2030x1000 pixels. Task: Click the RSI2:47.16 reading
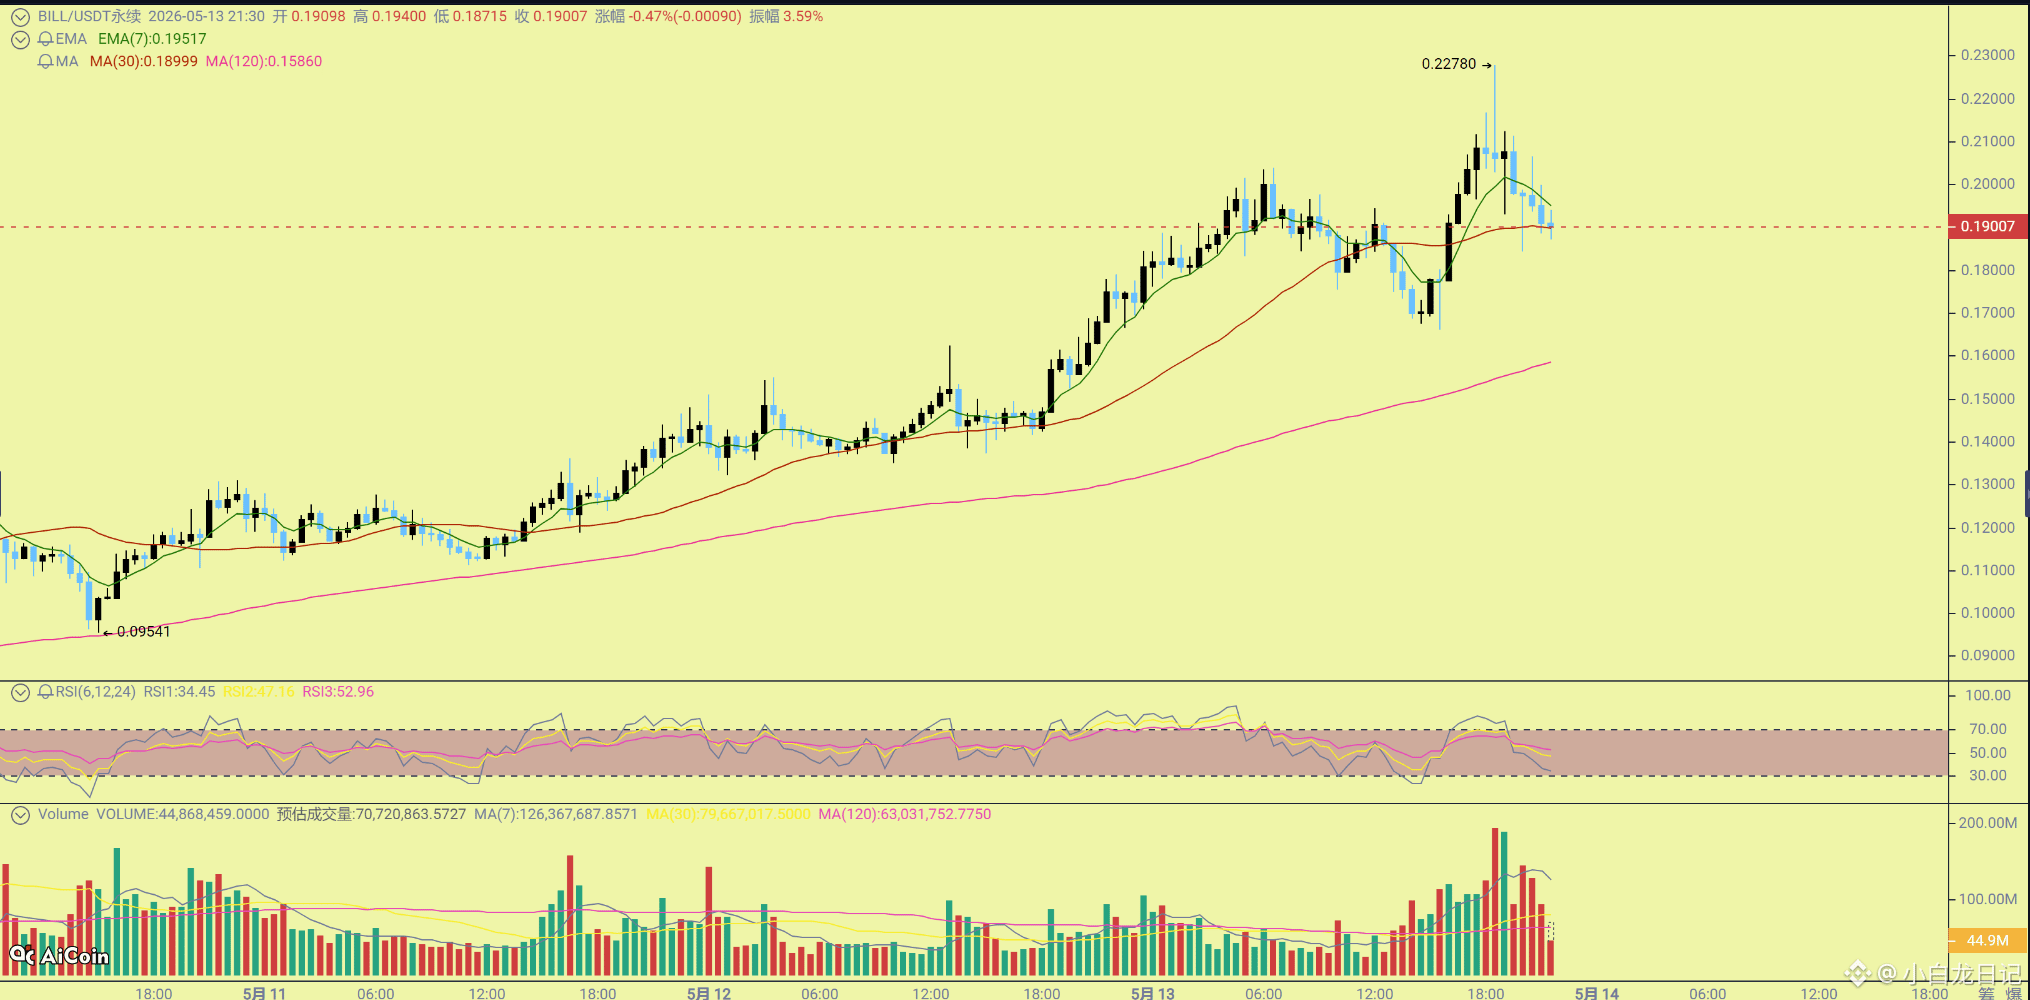259,692
